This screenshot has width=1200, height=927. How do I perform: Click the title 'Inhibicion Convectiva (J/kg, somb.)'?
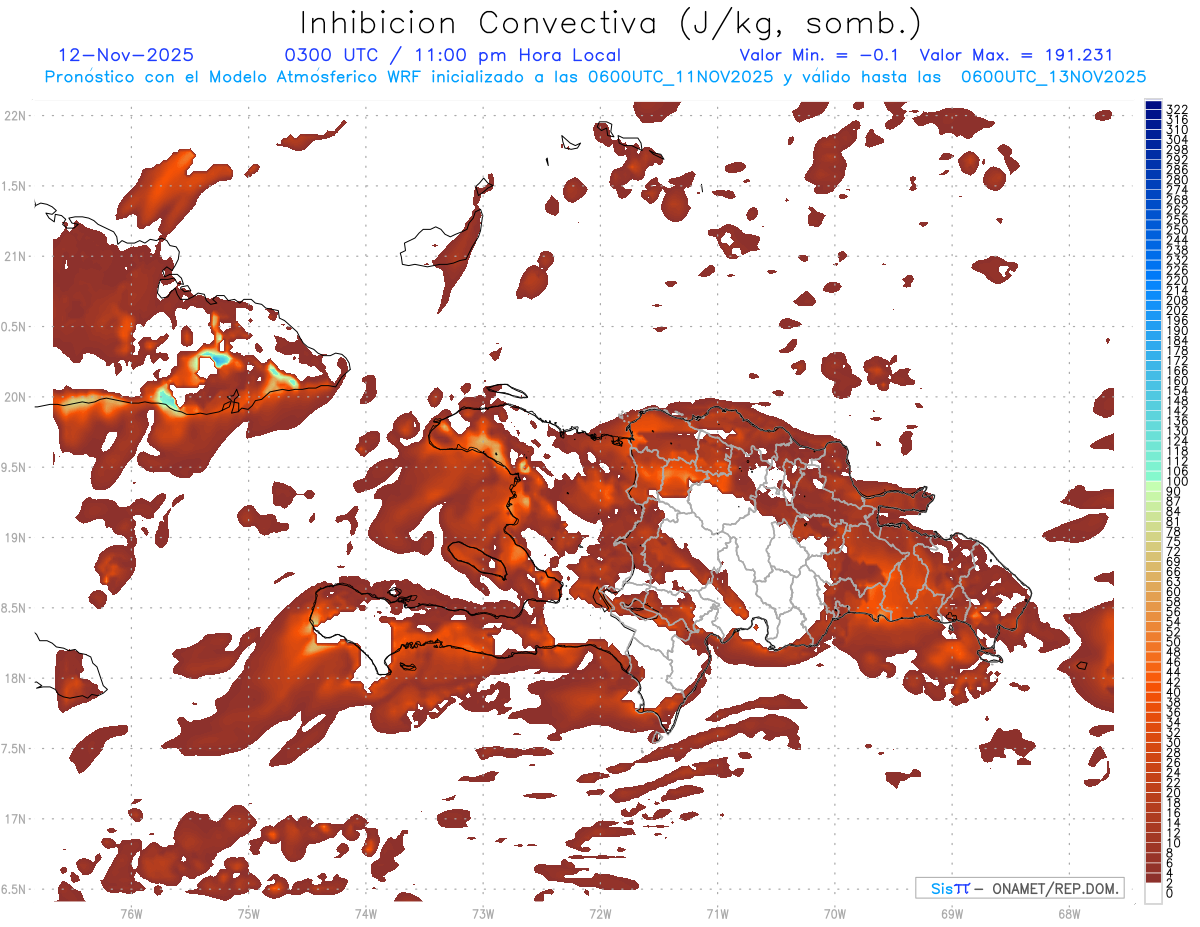pyautogui.click(x=611, y=23)
